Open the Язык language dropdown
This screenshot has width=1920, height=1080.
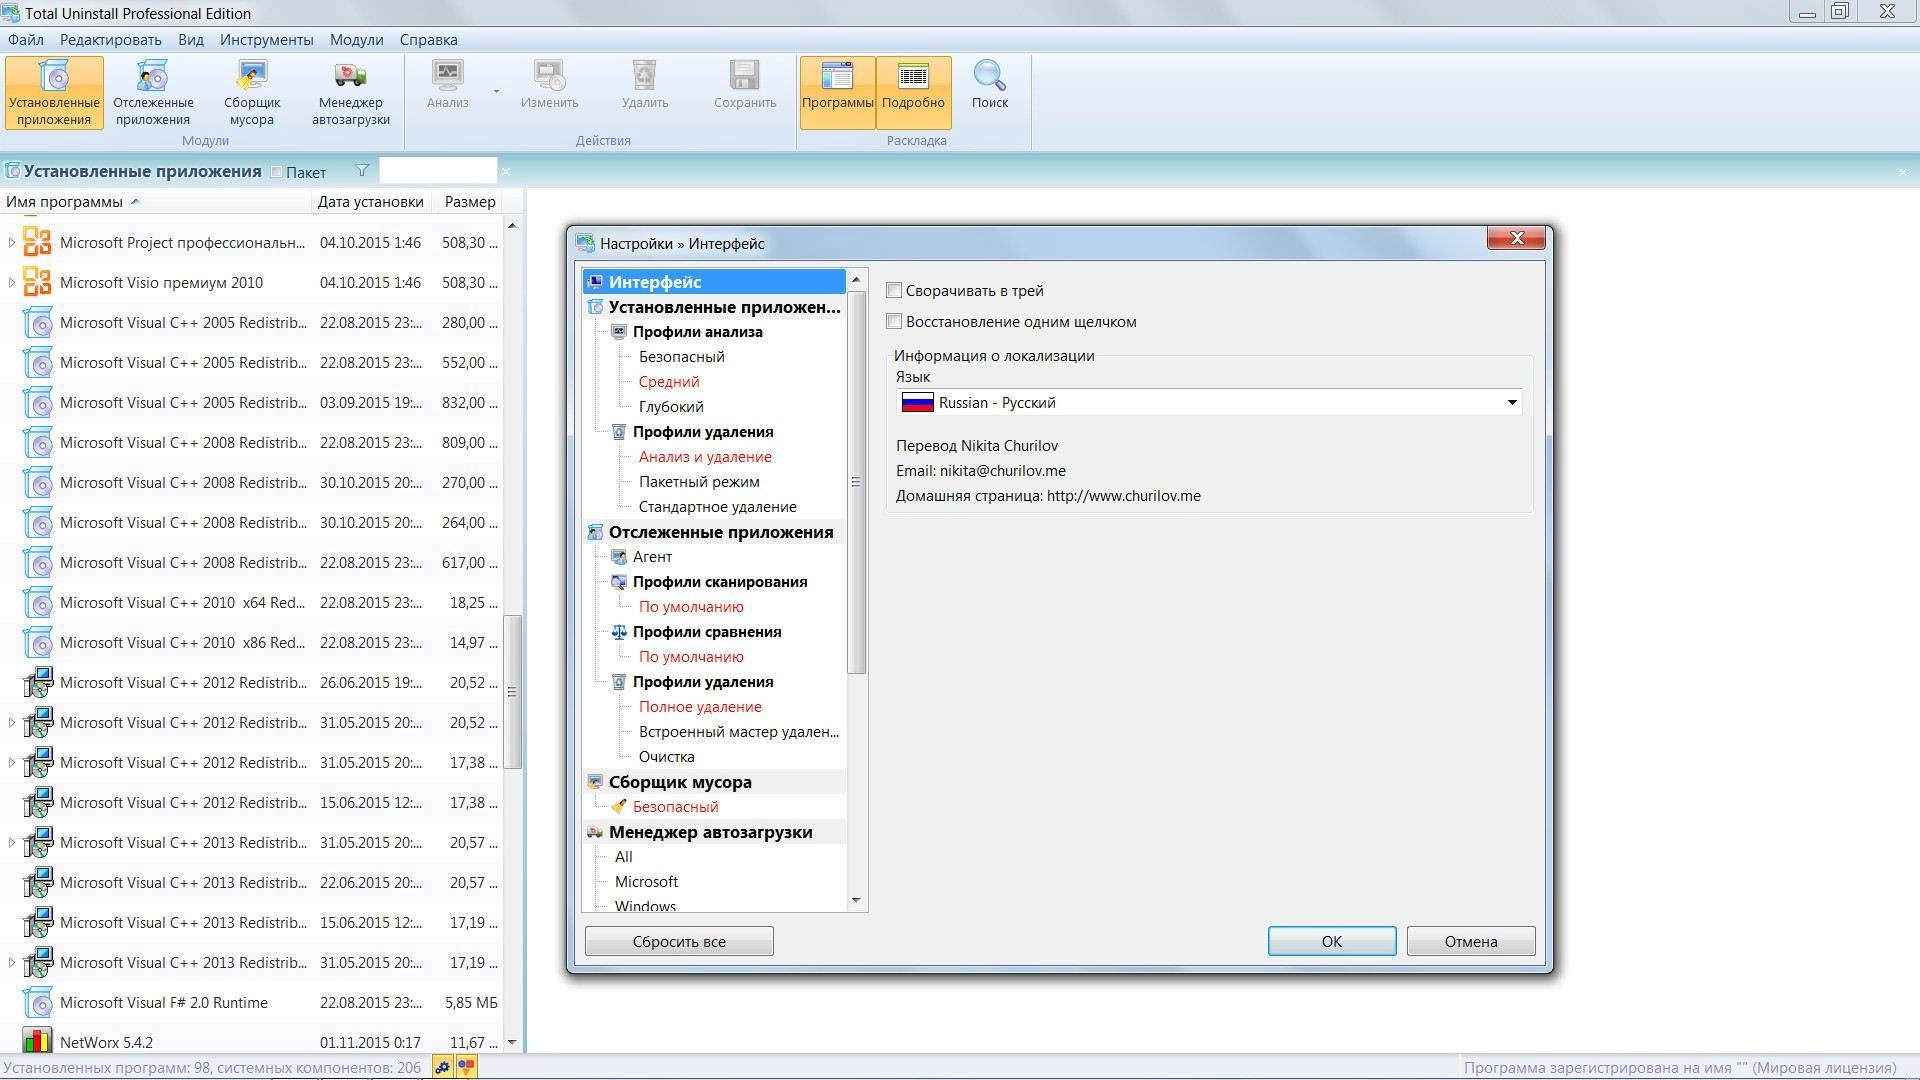pyautogui.click(x=1210, y=402)
